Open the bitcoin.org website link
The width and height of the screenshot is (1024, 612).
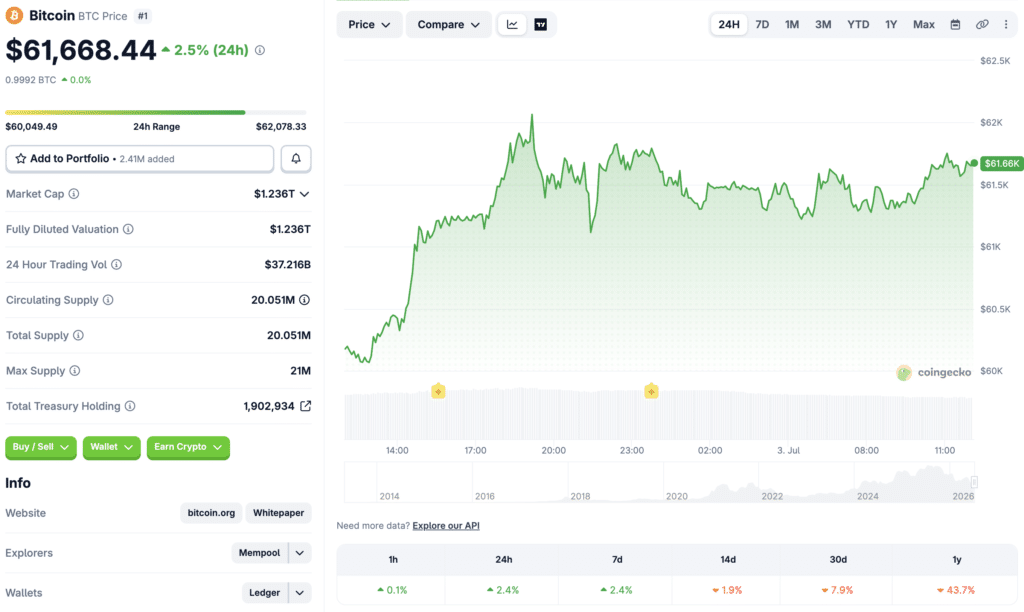211,513
